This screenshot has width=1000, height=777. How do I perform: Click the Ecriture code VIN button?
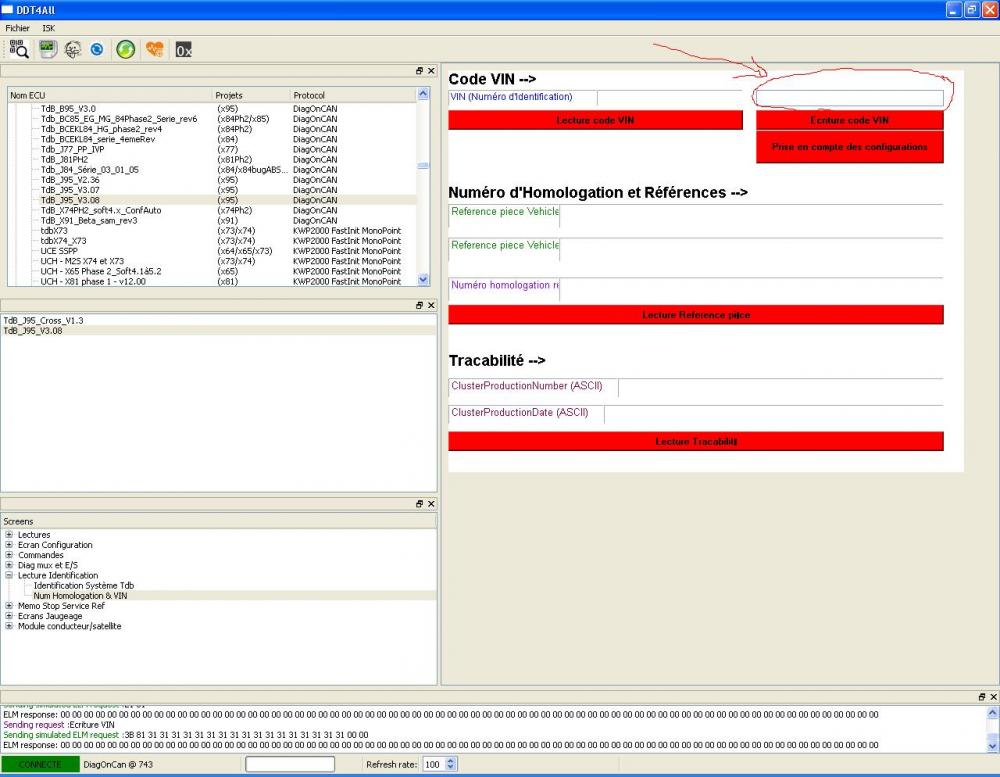(849, 120)
